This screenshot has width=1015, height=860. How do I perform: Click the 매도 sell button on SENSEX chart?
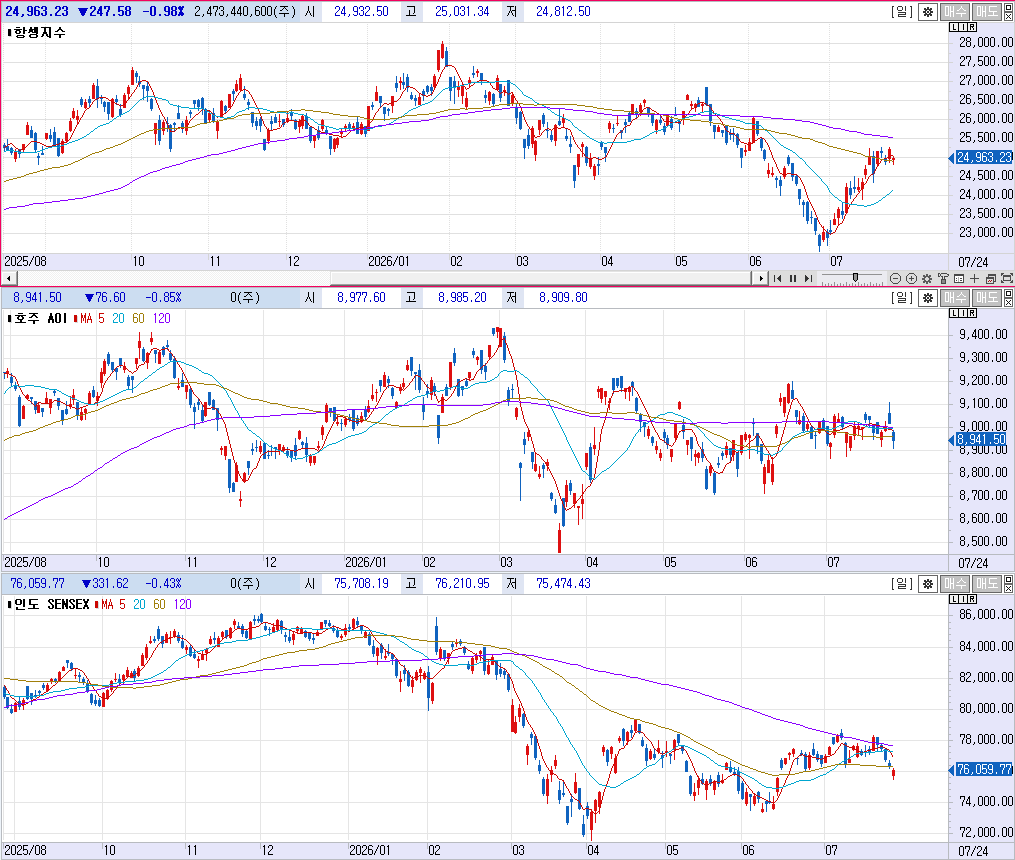click(987, 584)
